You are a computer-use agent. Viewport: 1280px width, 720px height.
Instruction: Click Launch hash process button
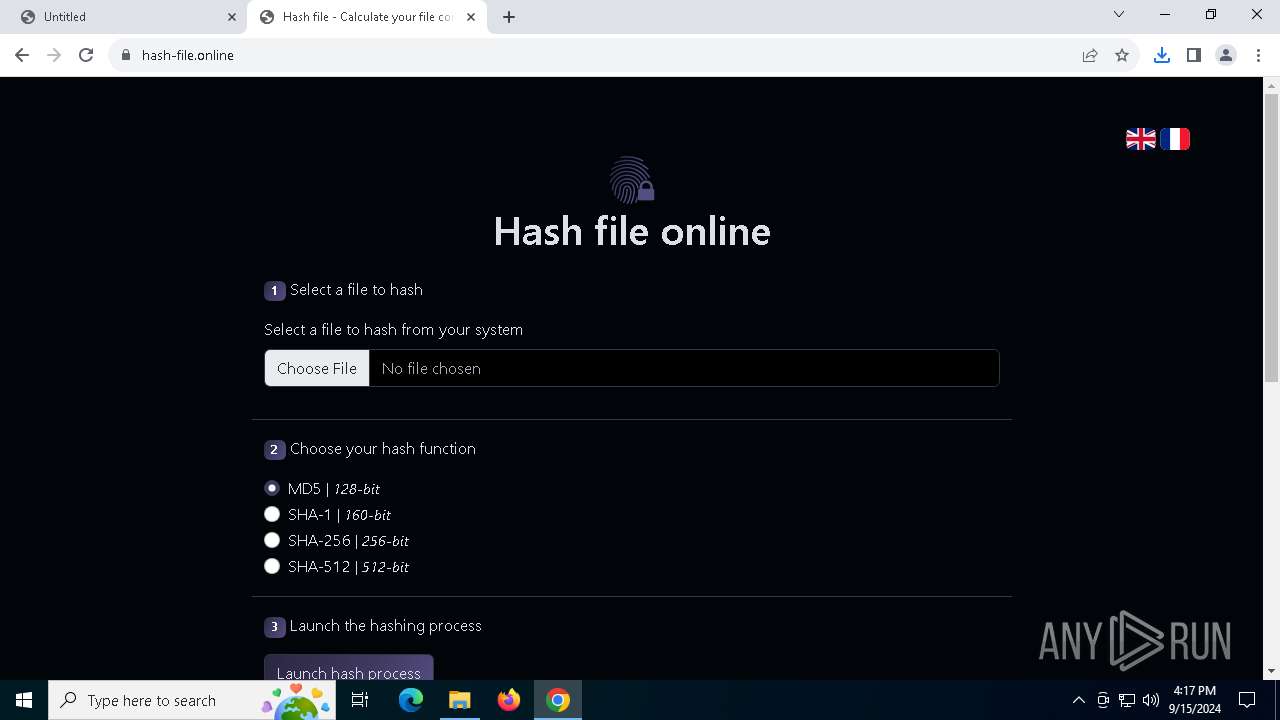coord(348,667)
